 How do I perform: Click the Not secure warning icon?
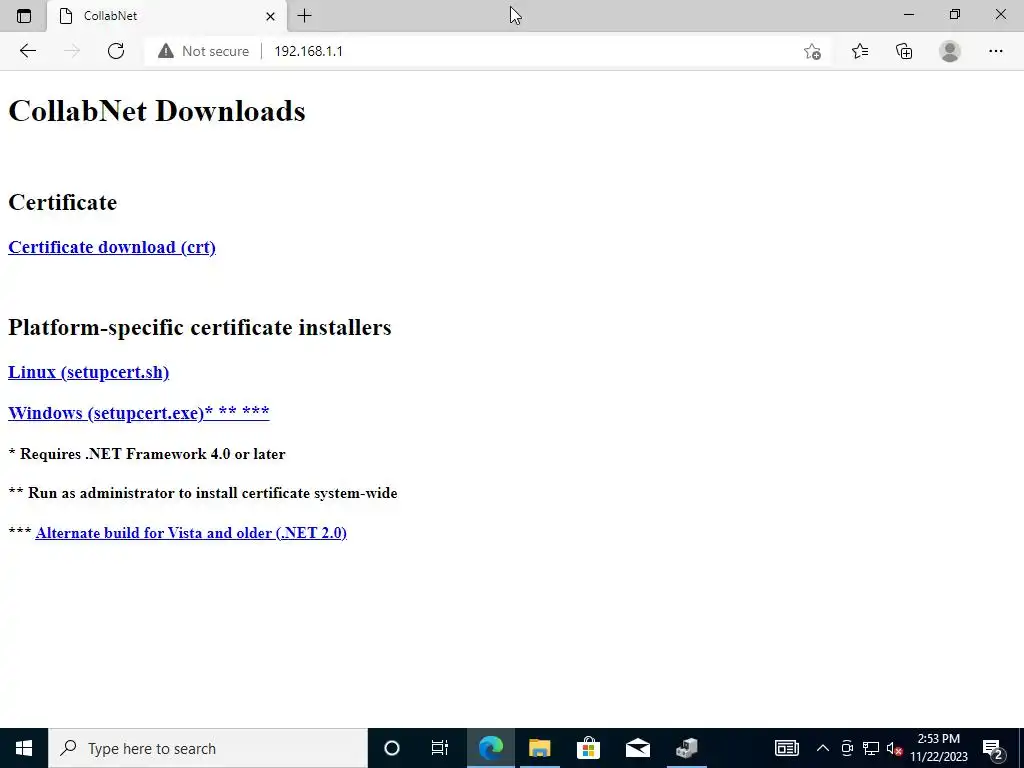[166, 51]
